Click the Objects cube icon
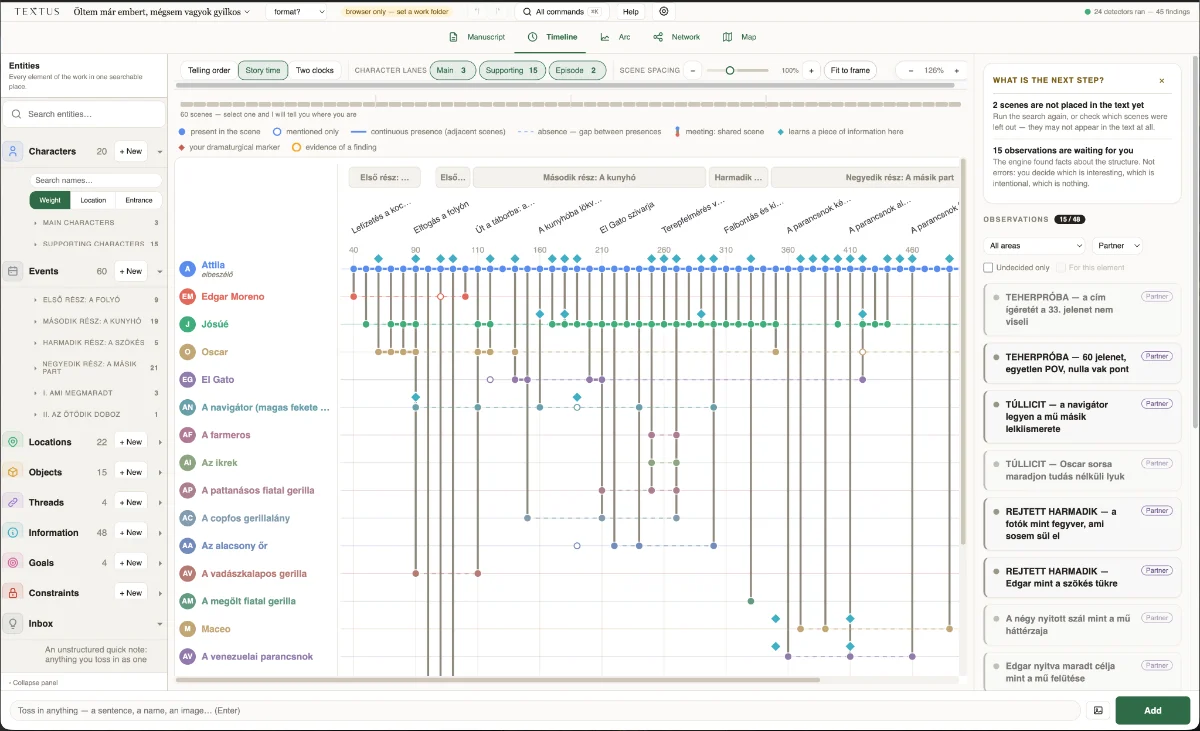The height and width of the screenshot is (731, 1200). pos(13,472)
